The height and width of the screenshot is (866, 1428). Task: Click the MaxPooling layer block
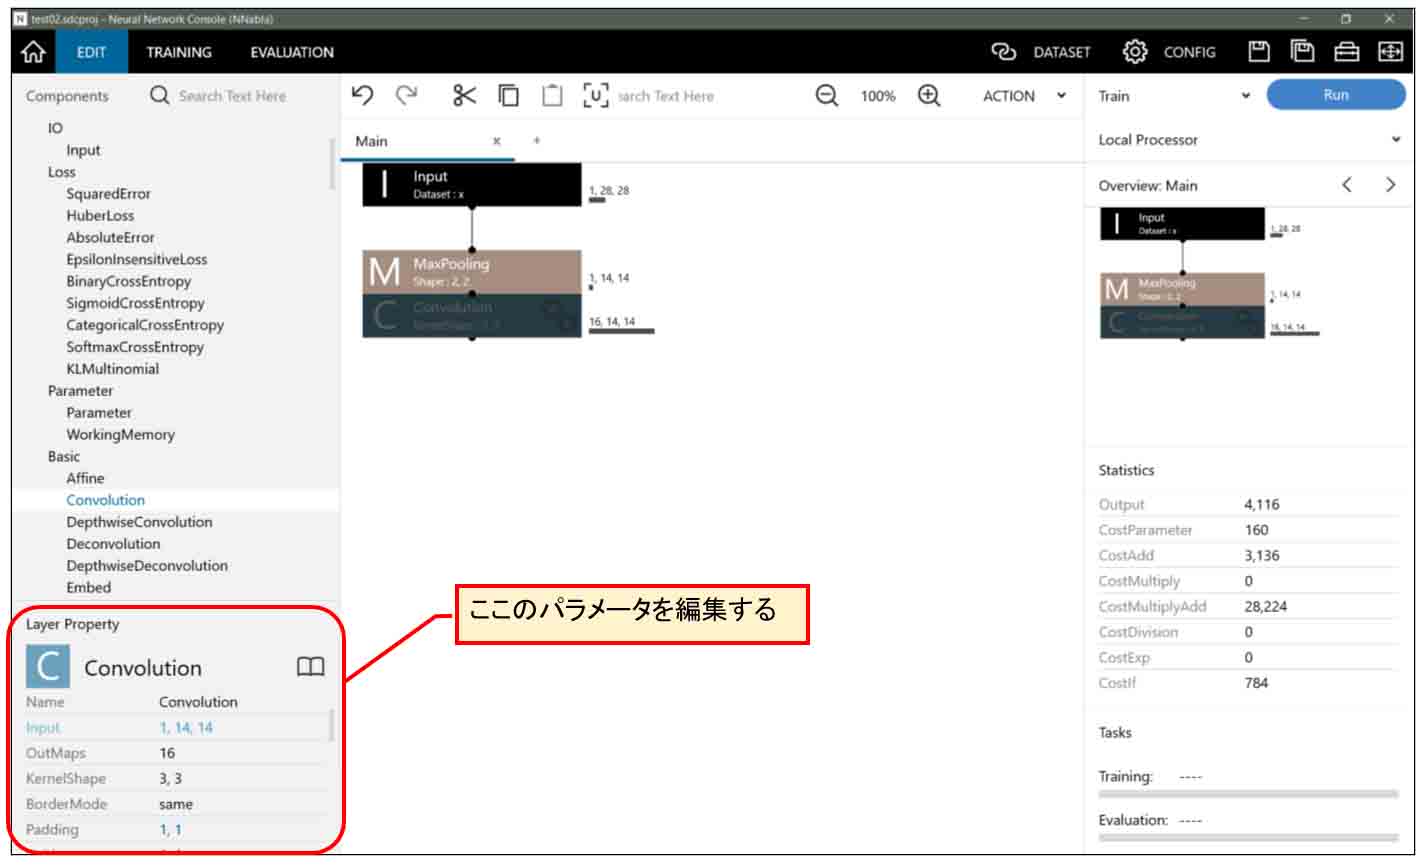[471, 272]
